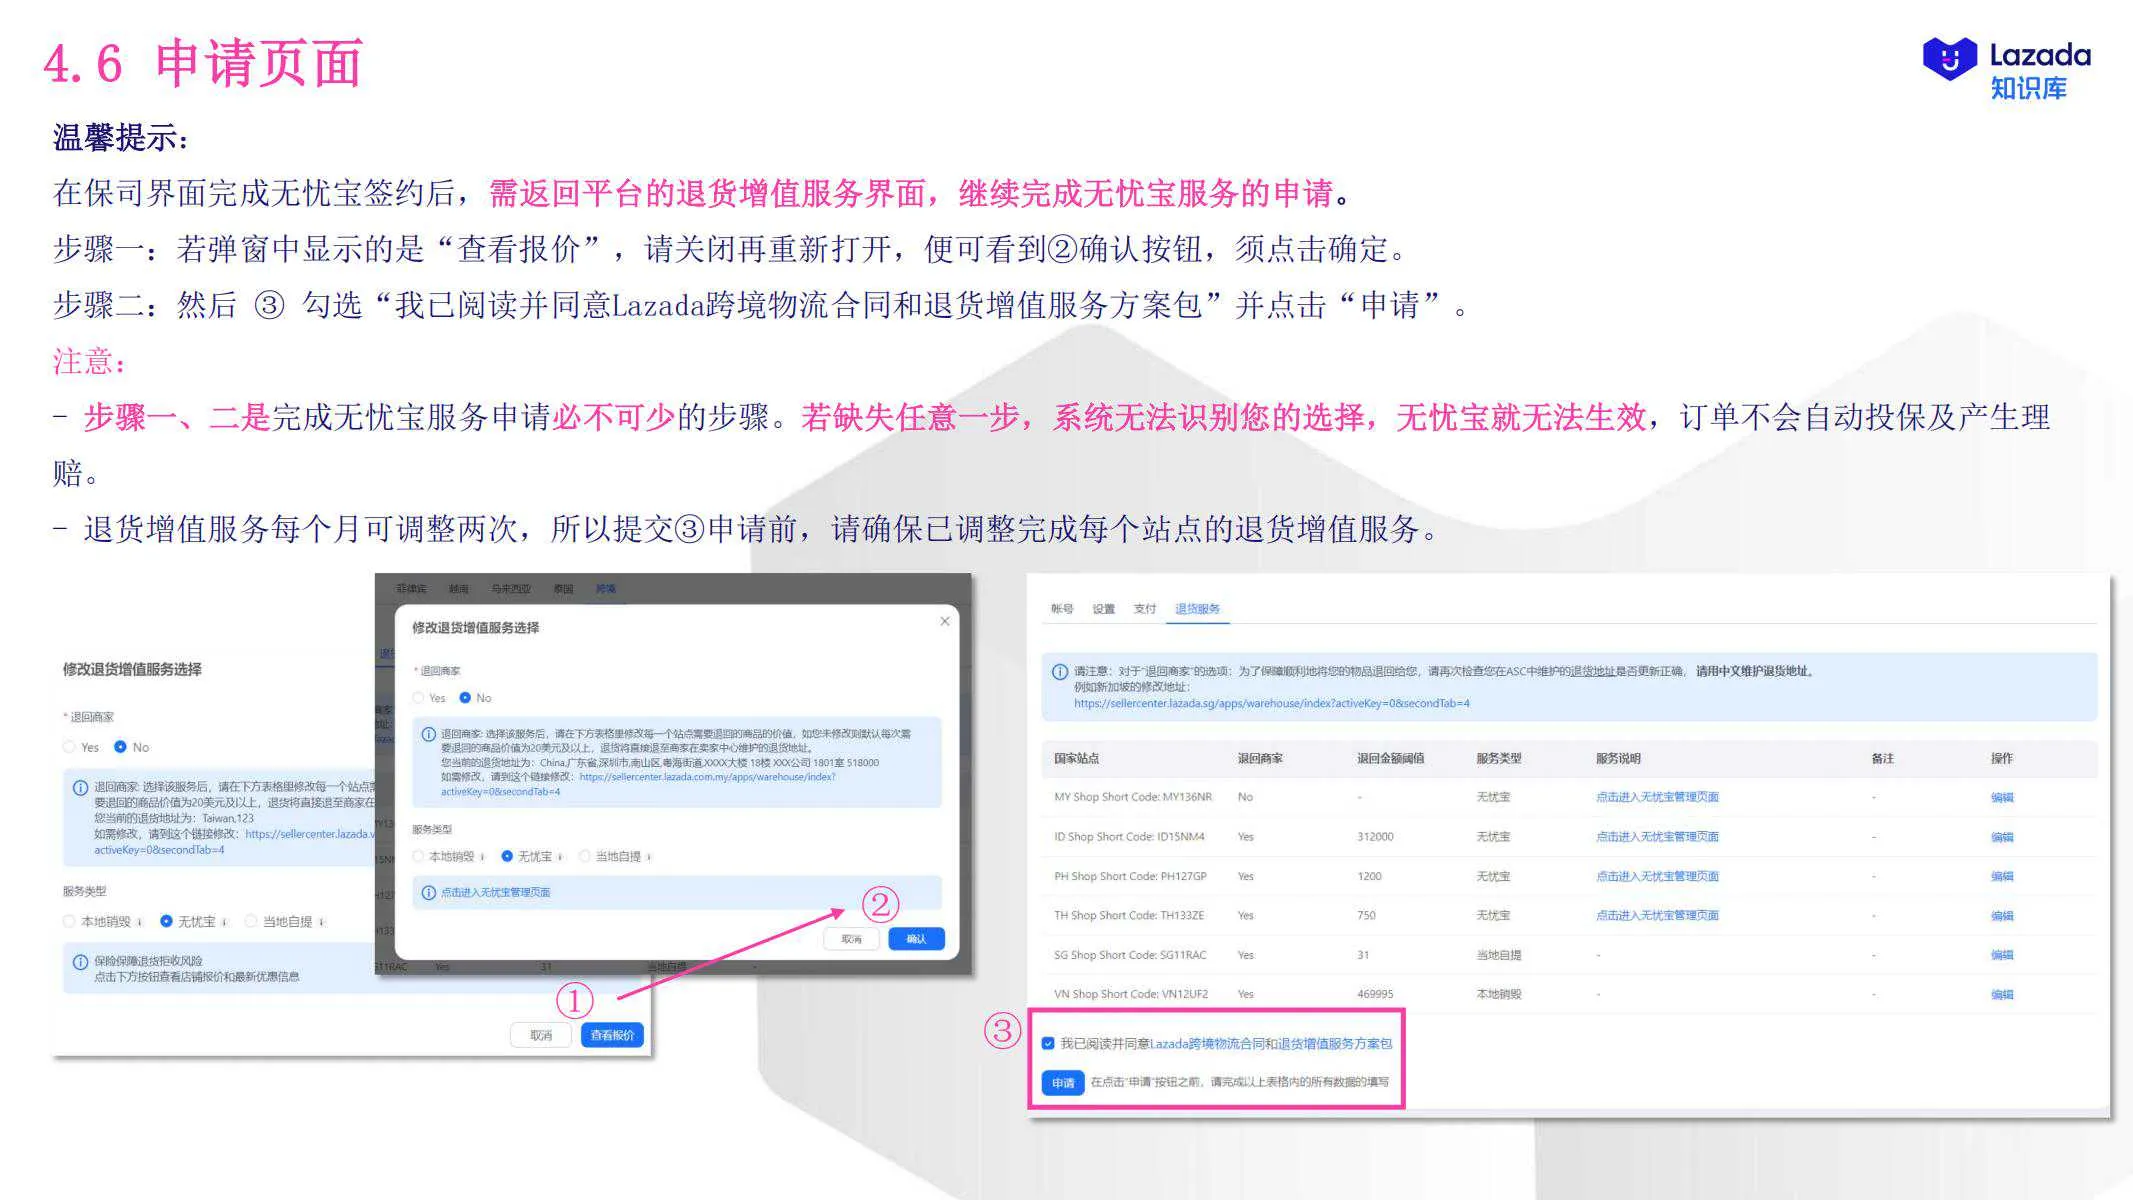Close the 修改退货增值服务选择 dialog
The image size is (2133, 1200).
(945, 621)
